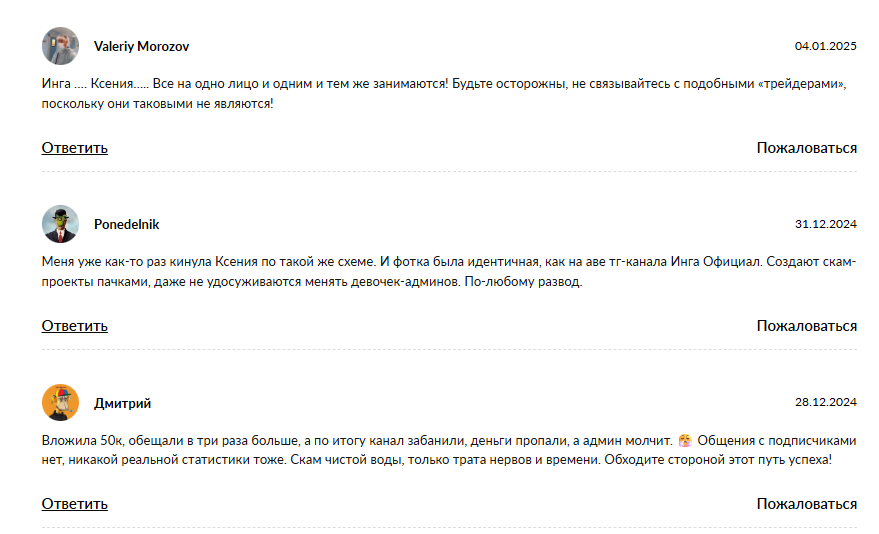Viewport: 879px width, 534px height.
Task: Select the username Ponedelnik
Action: tap(127, 225)
